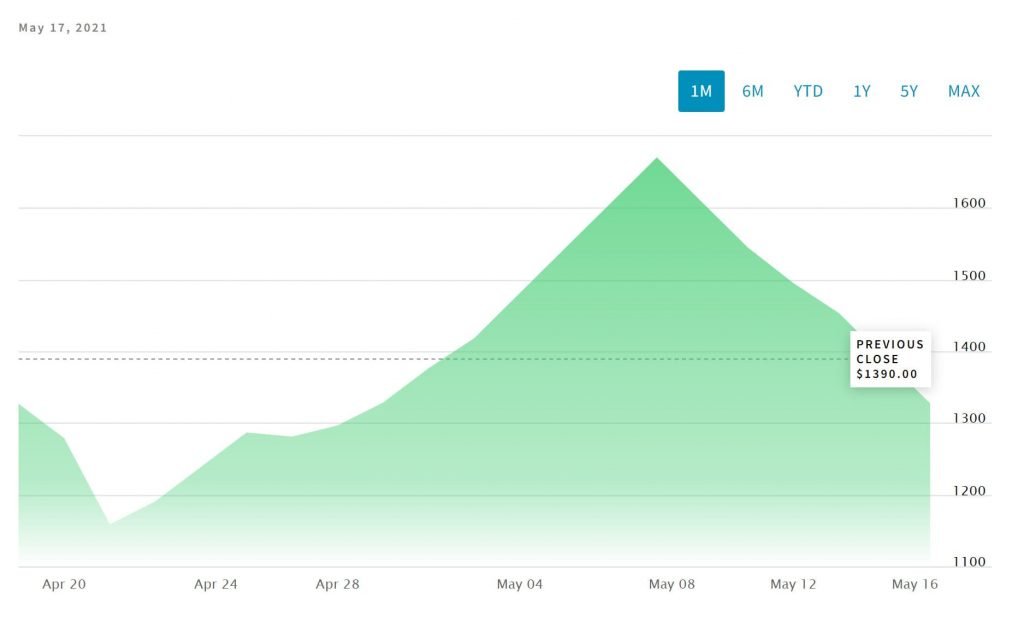
Task: Select the 1200 value on the price axis
Action: [x=969, y=491]
